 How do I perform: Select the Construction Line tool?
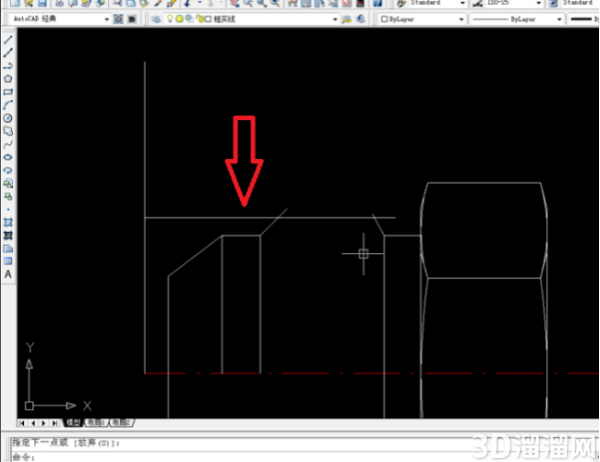pyautogui.click(x=8, y=53)
